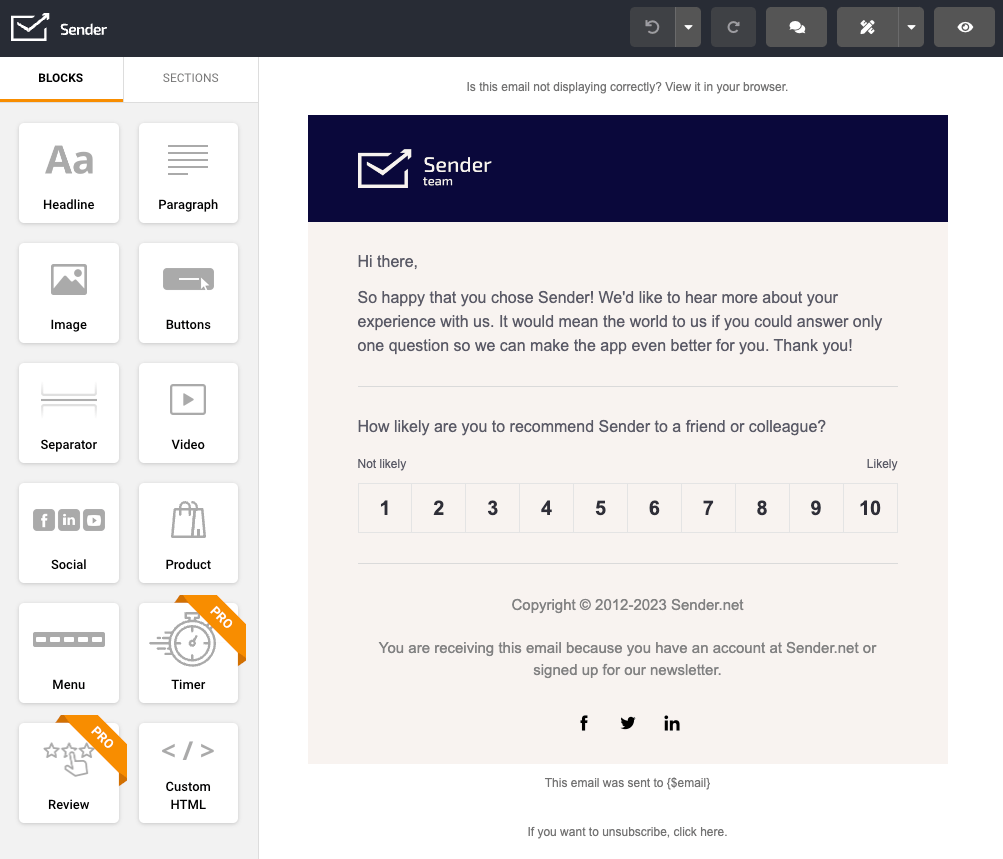1003x859 pixels.
Task: Choose rating 5 on the scale
Action: pos(600,508)
